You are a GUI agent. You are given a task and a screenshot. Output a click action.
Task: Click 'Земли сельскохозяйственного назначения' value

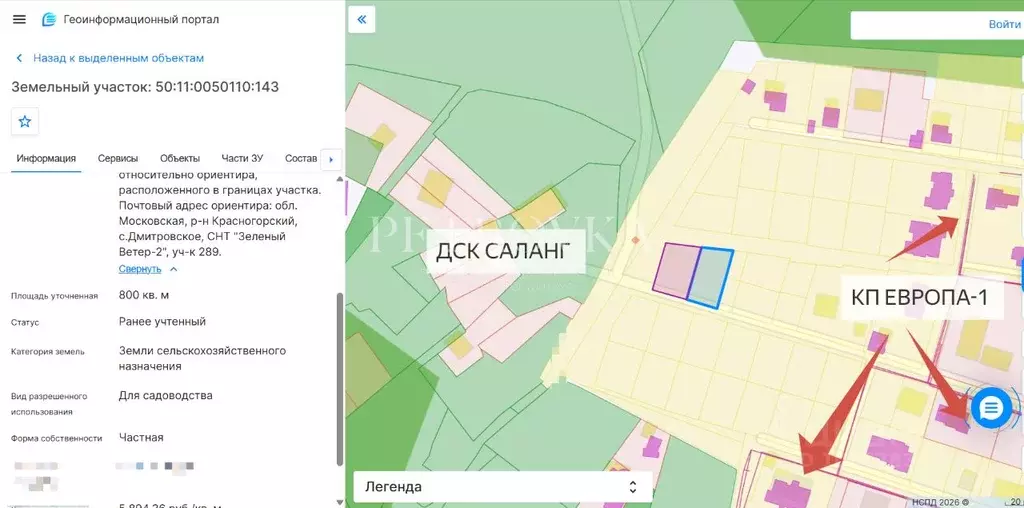(x=202, y=358)
